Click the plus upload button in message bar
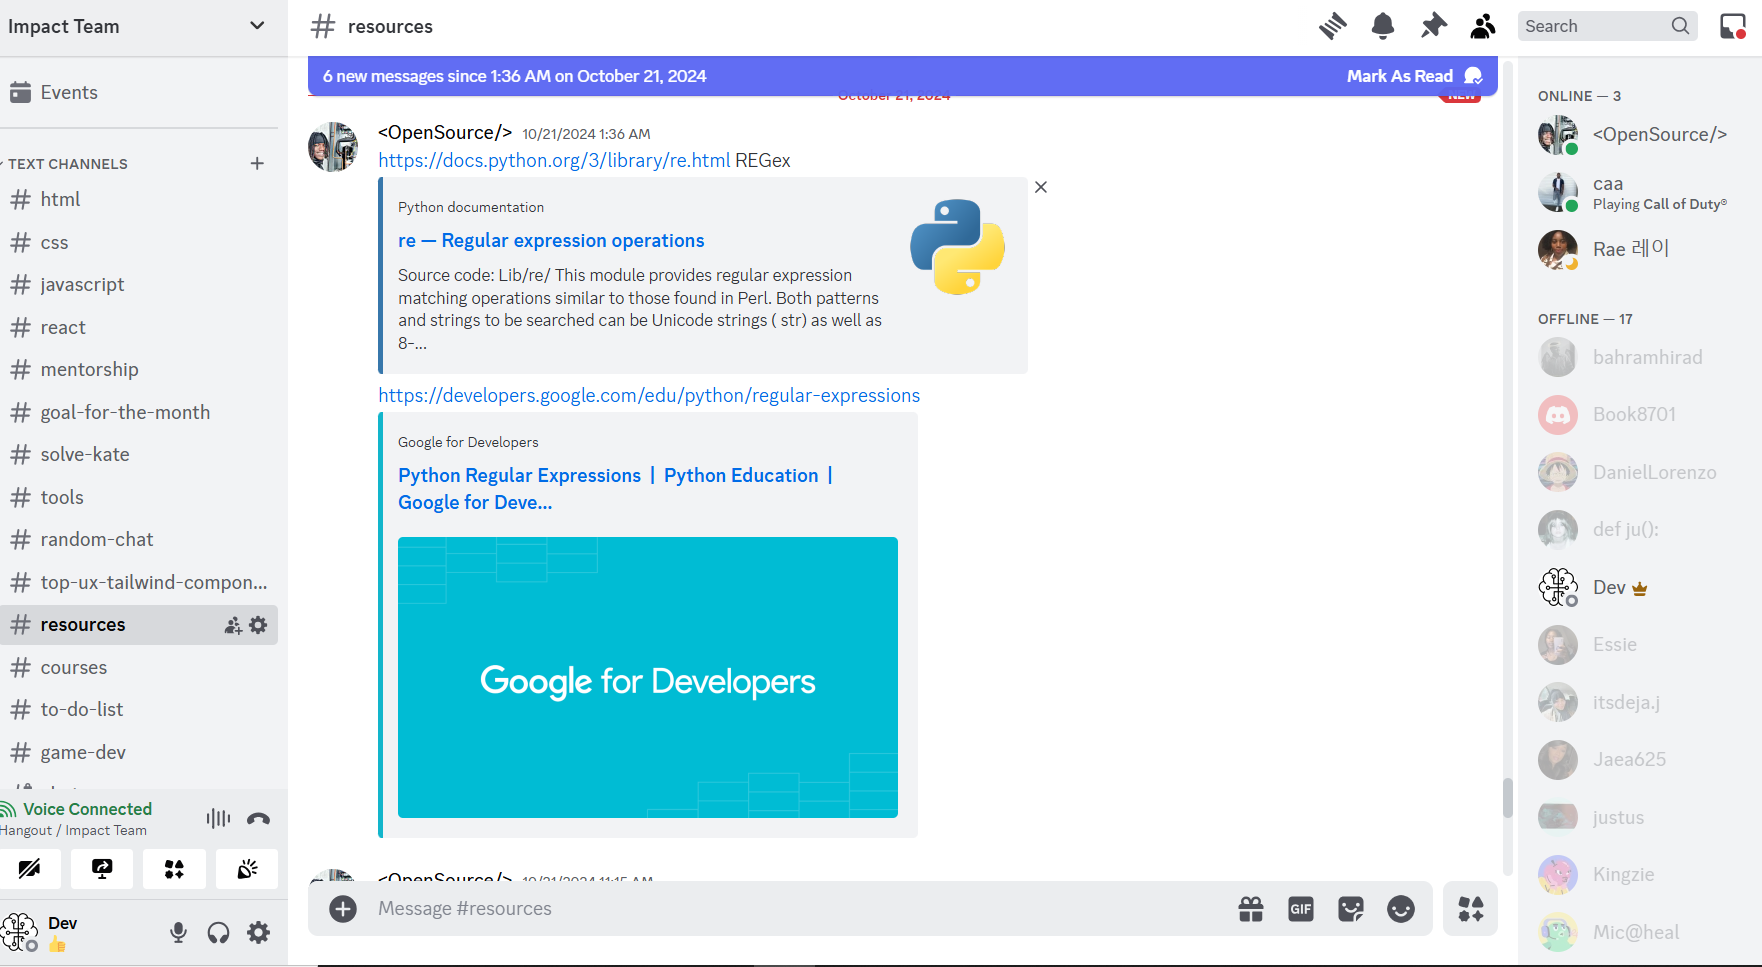The image size is (1762, 967). click(343, 909)
